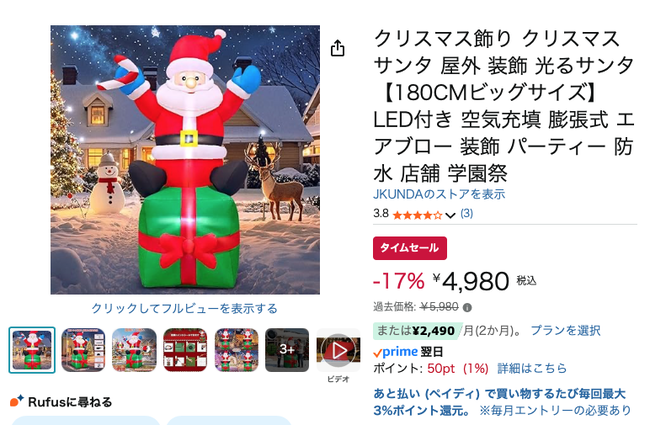This screenshot has height=425, width=650.
Task: Select the red green accessories thumbnail
Action: click(185, 350)
